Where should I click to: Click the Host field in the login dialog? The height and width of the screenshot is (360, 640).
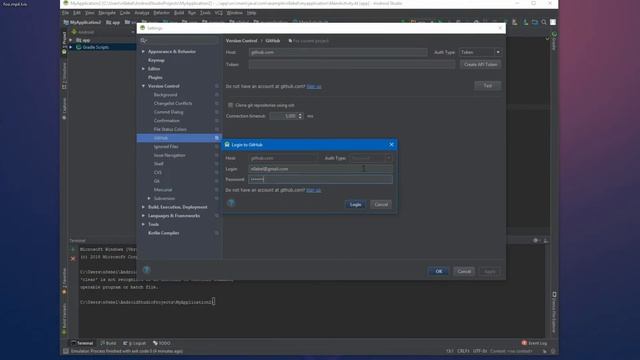(x=284, y=158)
